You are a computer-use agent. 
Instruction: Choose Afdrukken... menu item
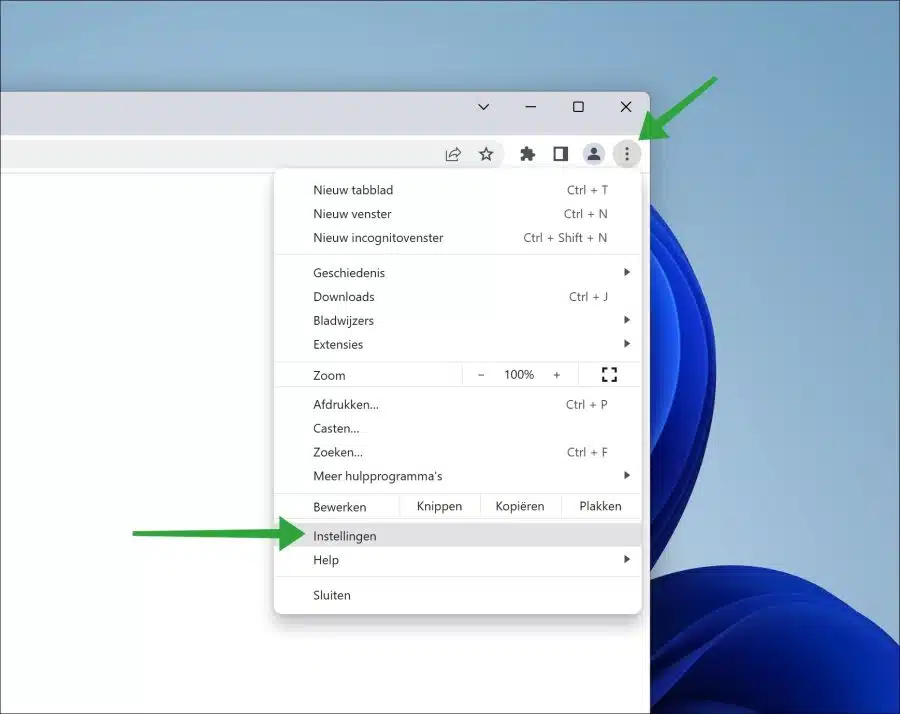[x=457, y=405]
